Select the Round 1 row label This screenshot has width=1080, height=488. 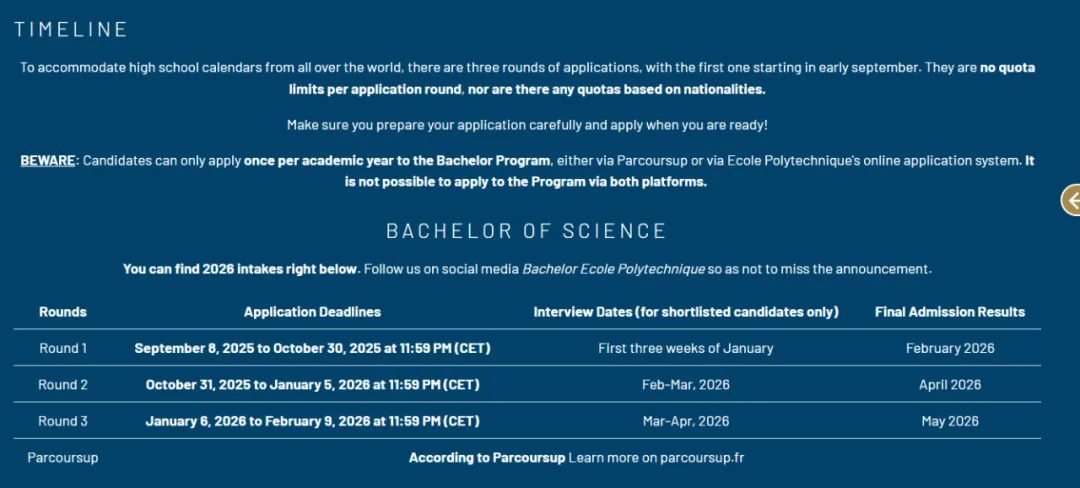click(63, 348)
